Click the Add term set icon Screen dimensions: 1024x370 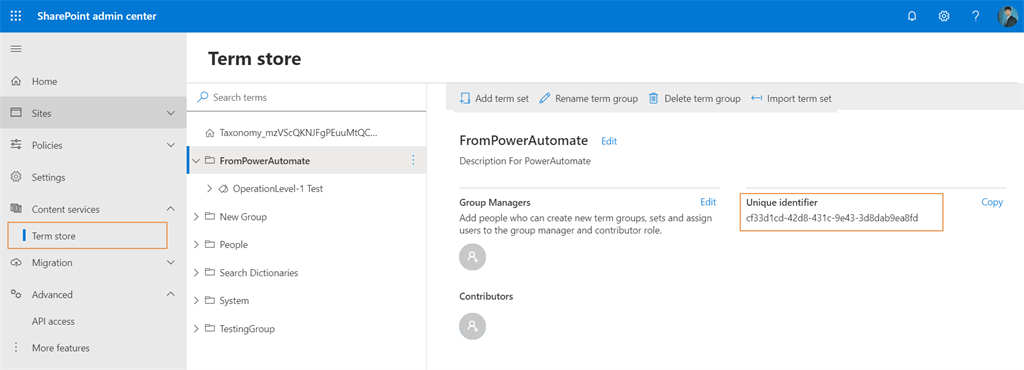[x=464, y=99]
